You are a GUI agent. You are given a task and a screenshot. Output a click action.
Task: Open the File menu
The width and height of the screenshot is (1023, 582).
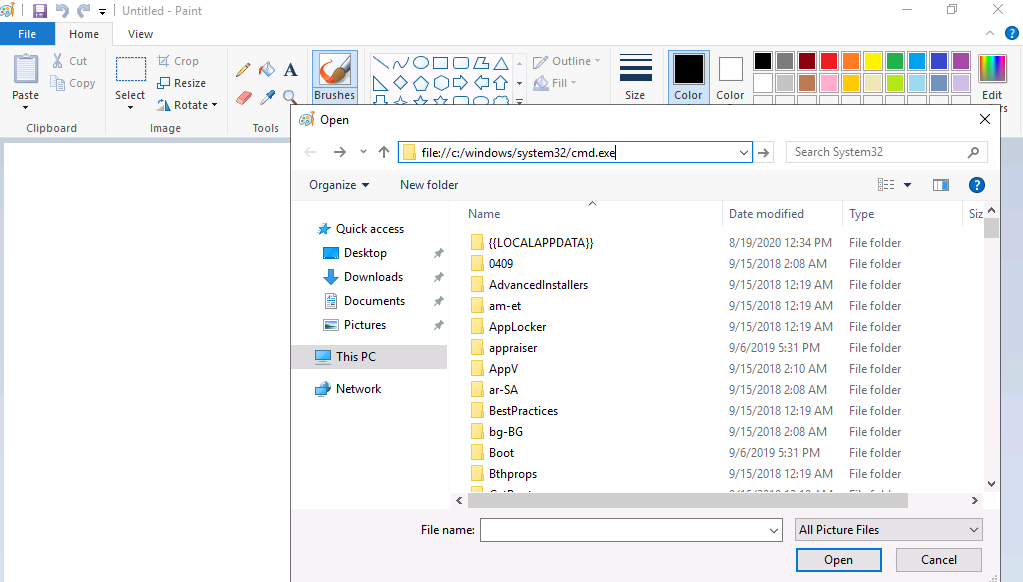[27, 34]
